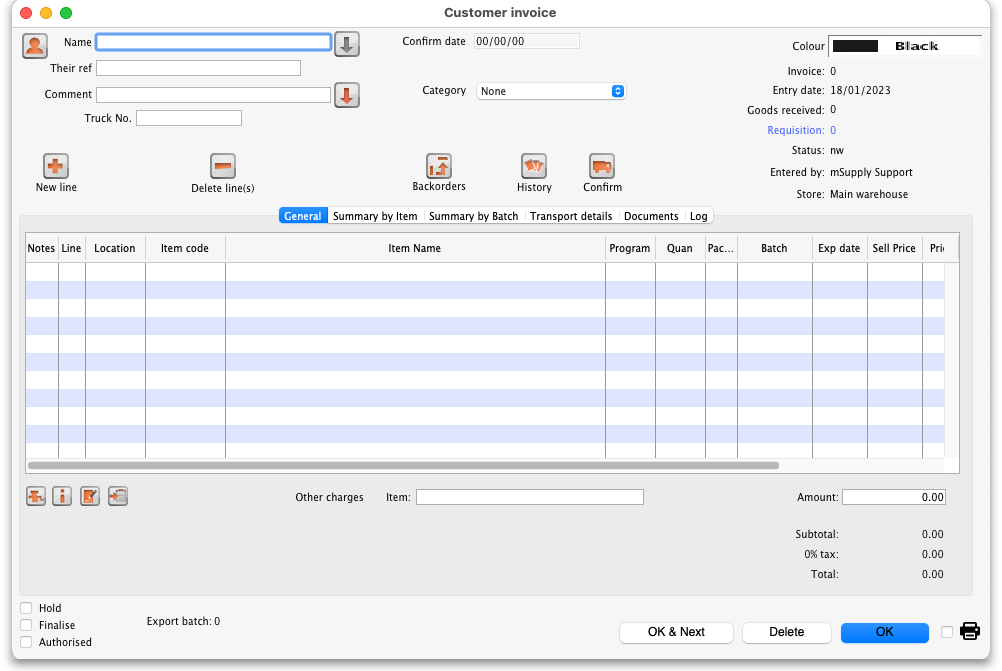Image resolution: width=1002 pixels, height=671 pixels.
Task: Open Backorders with its toolbar icon
Action: click(x=439, y=167)
